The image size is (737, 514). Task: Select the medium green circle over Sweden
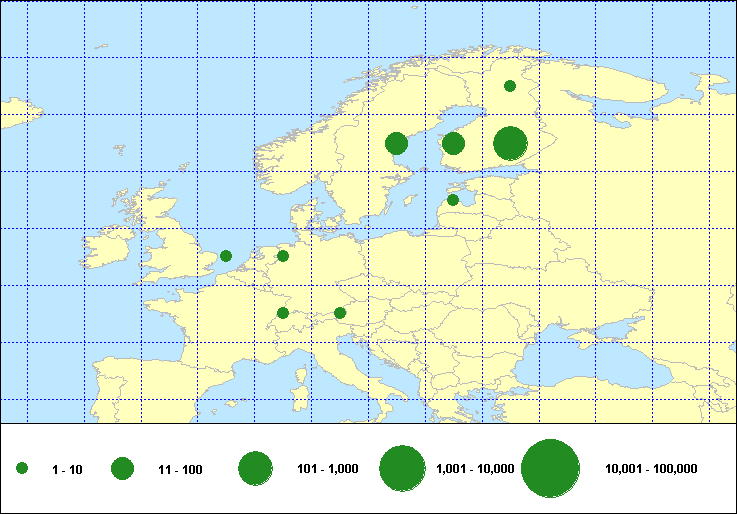(x=396, y=143)
